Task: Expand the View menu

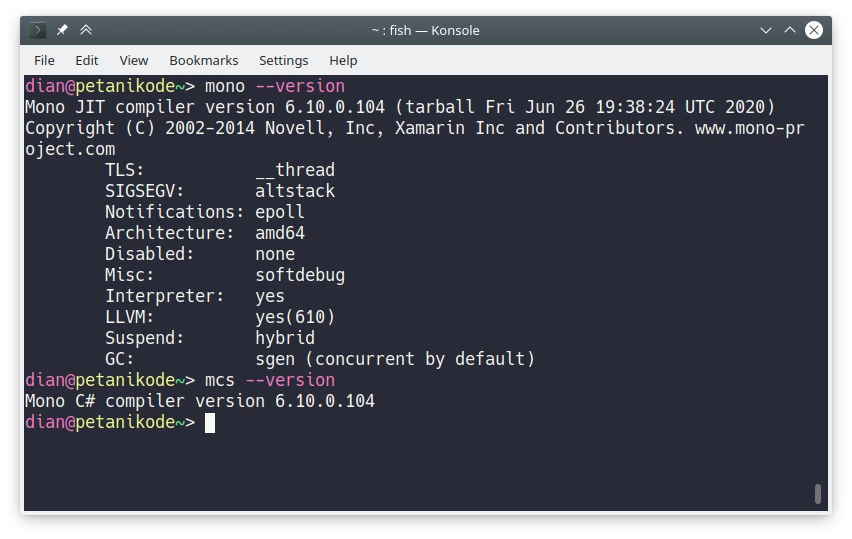Action: click(x=134, y=60)
